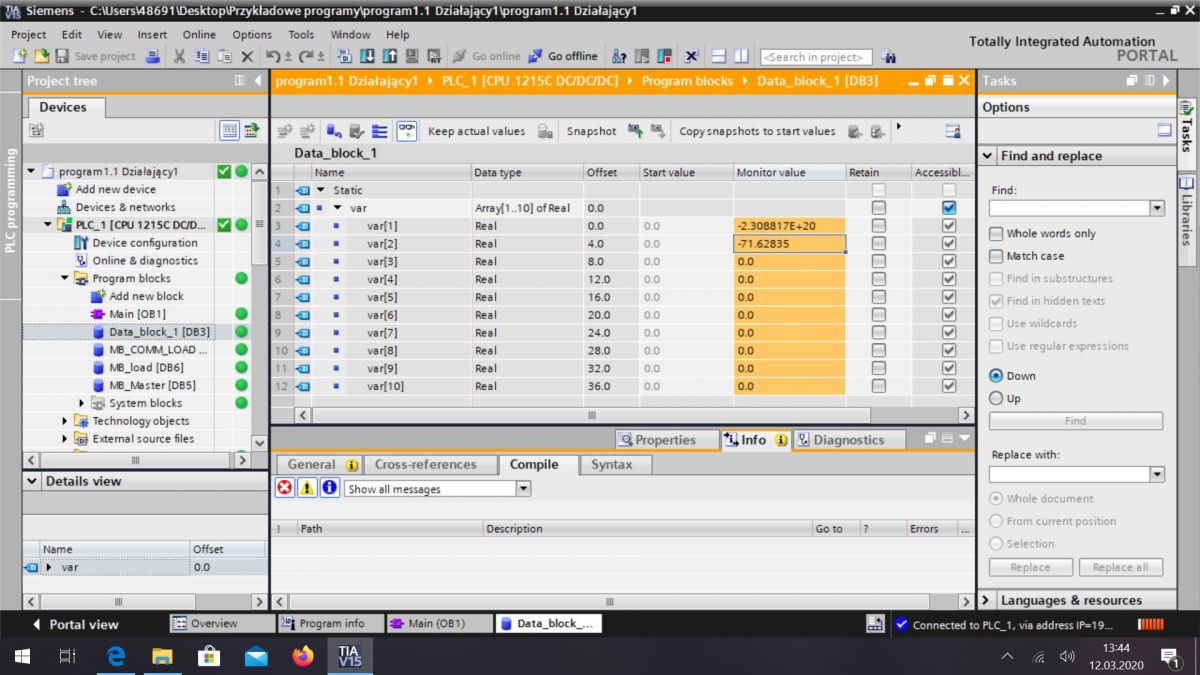Toggle Retain checkbox for var[1]
Viewport: 1200px width, 675px height.
878,225
